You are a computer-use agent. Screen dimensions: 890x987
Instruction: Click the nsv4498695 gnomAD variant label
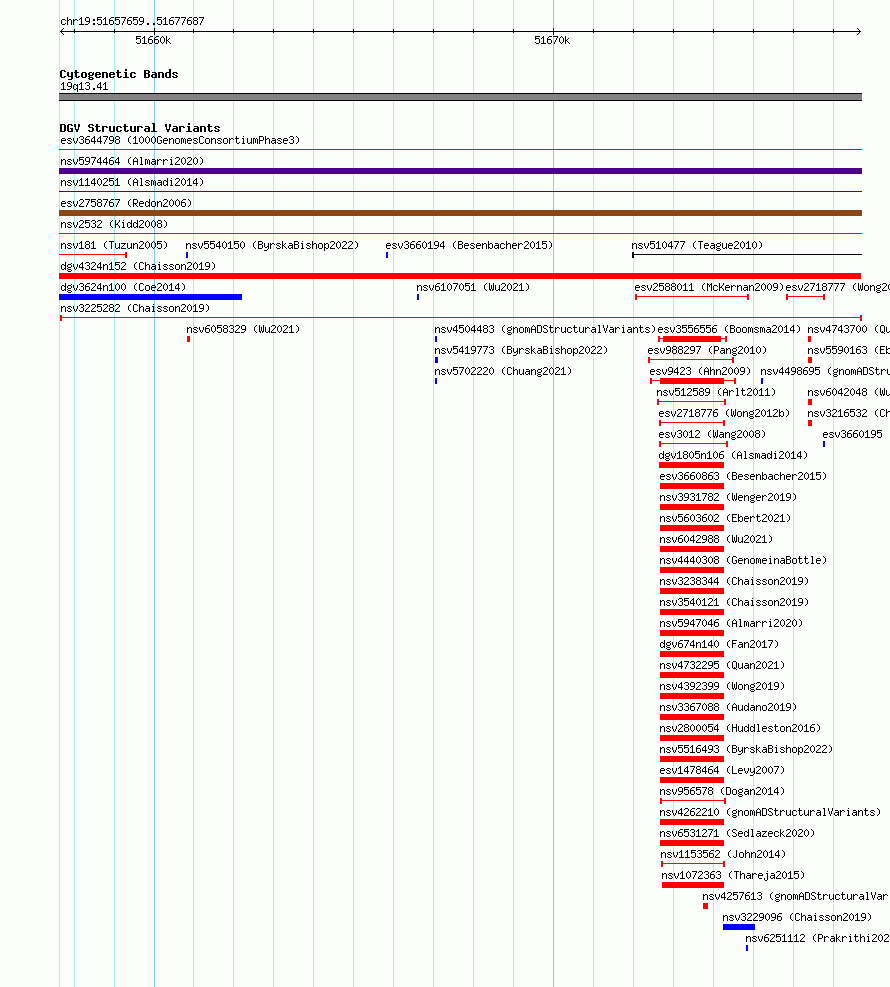(825, 371)
